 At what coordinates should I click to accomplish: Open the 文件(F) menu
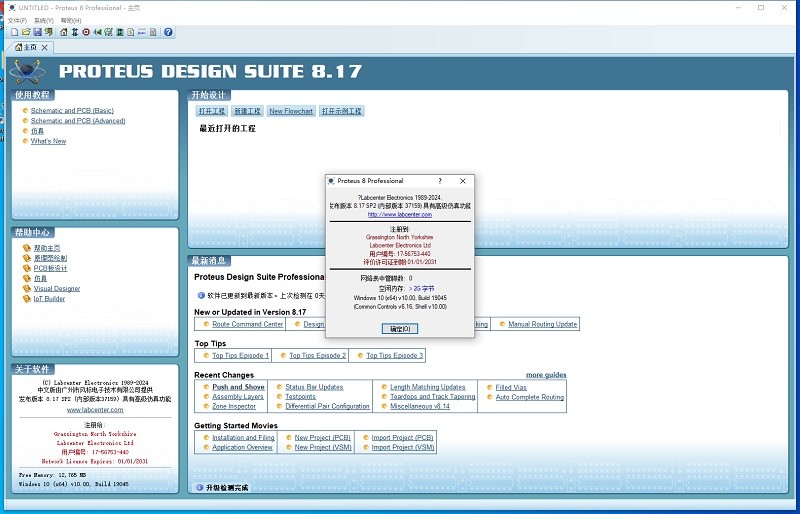click(17, 20)
